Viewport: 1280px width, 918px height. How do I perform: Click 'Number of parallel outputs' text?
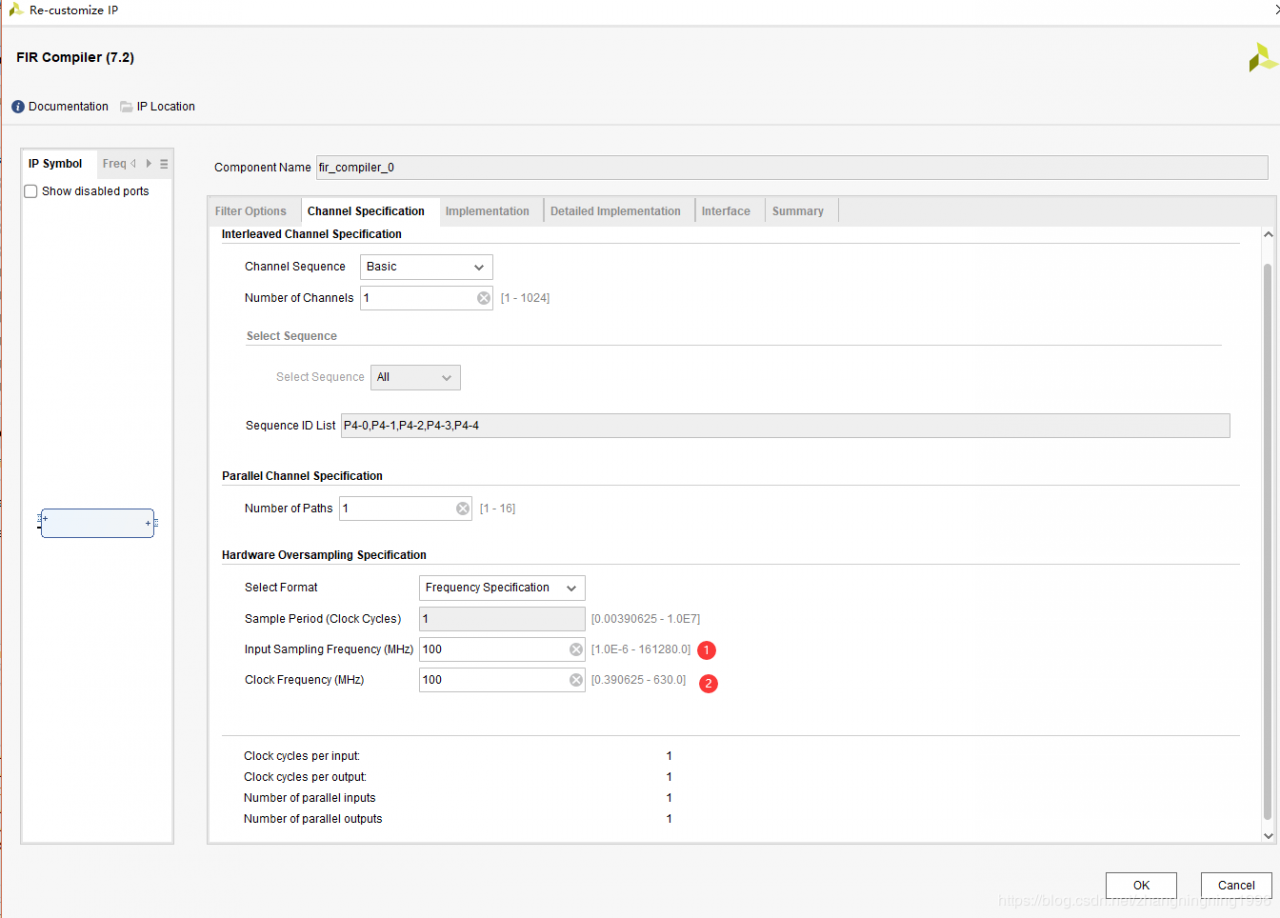click(x=313, y=819)
